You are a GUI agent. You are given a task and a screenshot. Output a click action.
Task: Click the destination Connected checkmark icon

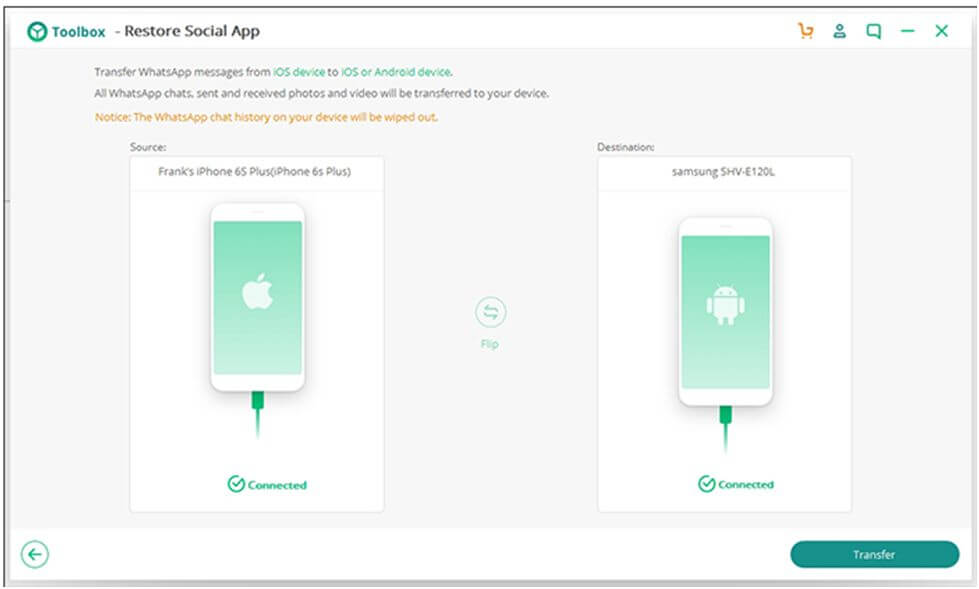(x=707, y=484)
